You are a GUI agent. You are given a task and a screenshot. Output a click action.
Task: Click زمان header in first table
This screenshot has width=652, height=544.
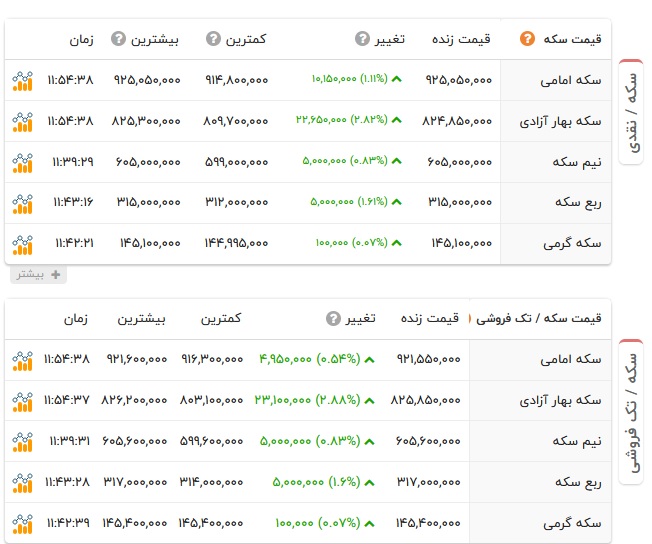click(x=81, y=40)
